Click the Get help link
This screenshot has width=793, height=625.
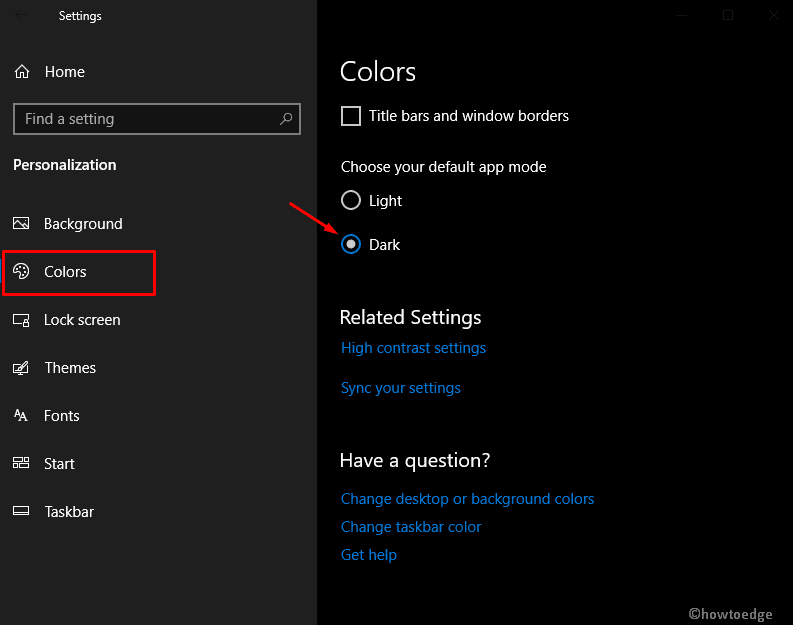pos(369,555)
